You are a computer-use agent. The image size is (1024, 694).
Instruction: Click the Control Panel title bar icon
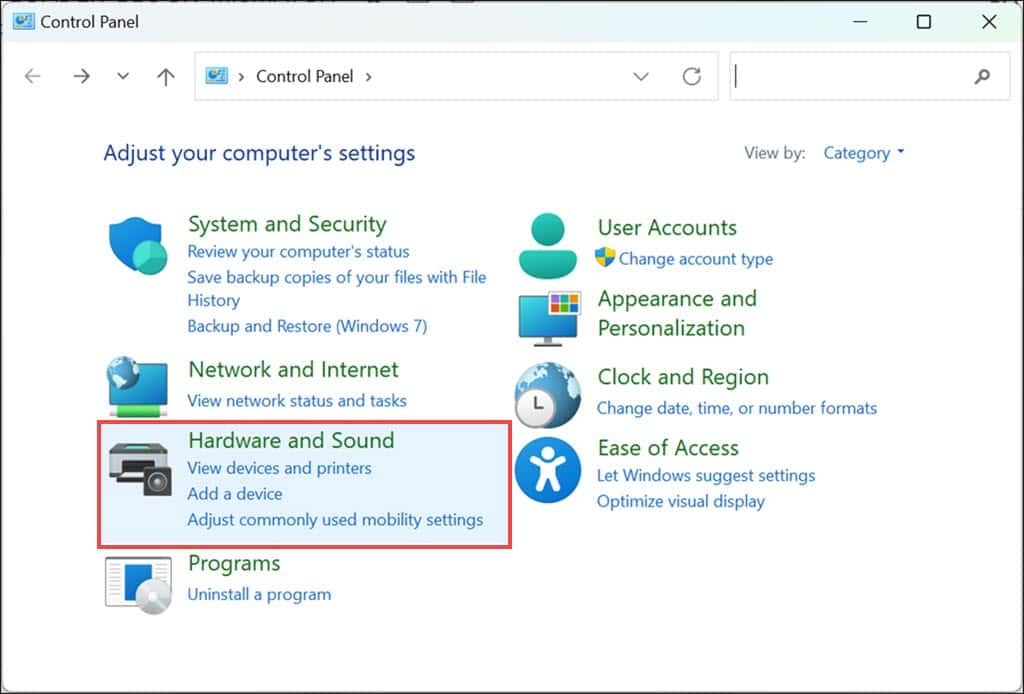click(x=24, y=22)
